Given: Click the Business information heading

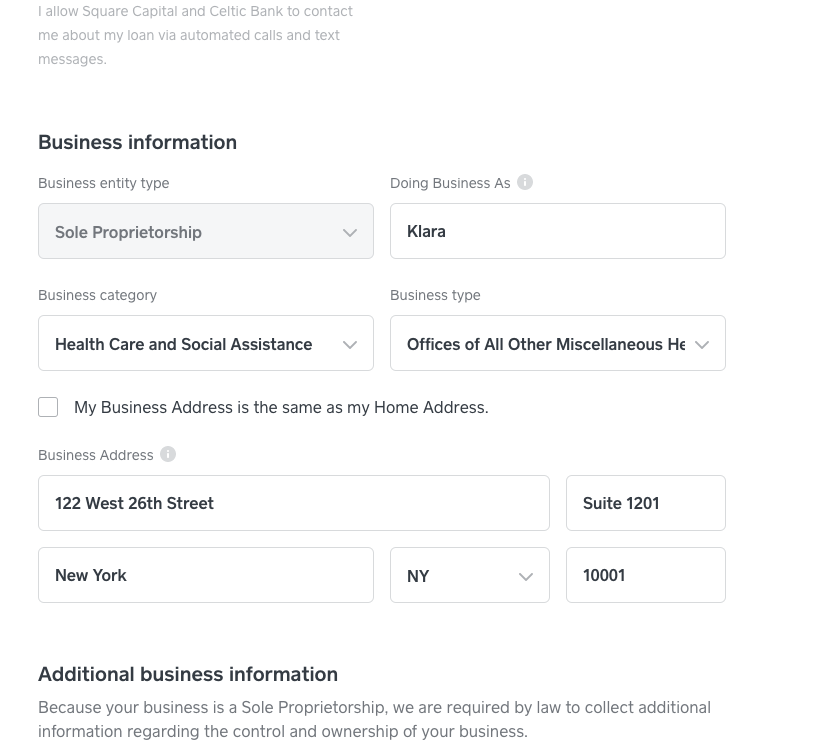Looking at the screenshot, I should pos(138,142).
